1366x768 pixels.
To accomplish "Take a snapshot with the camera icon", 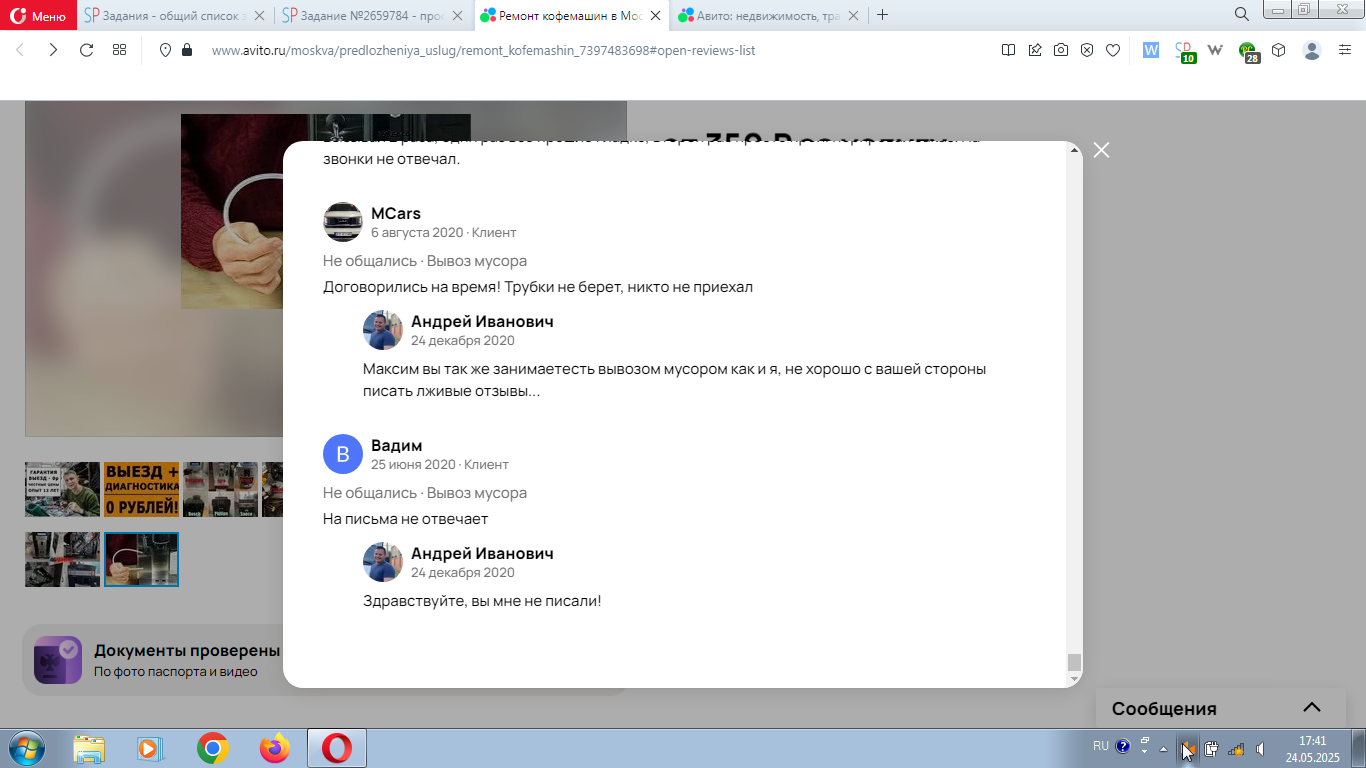I will click(1061, 50).
